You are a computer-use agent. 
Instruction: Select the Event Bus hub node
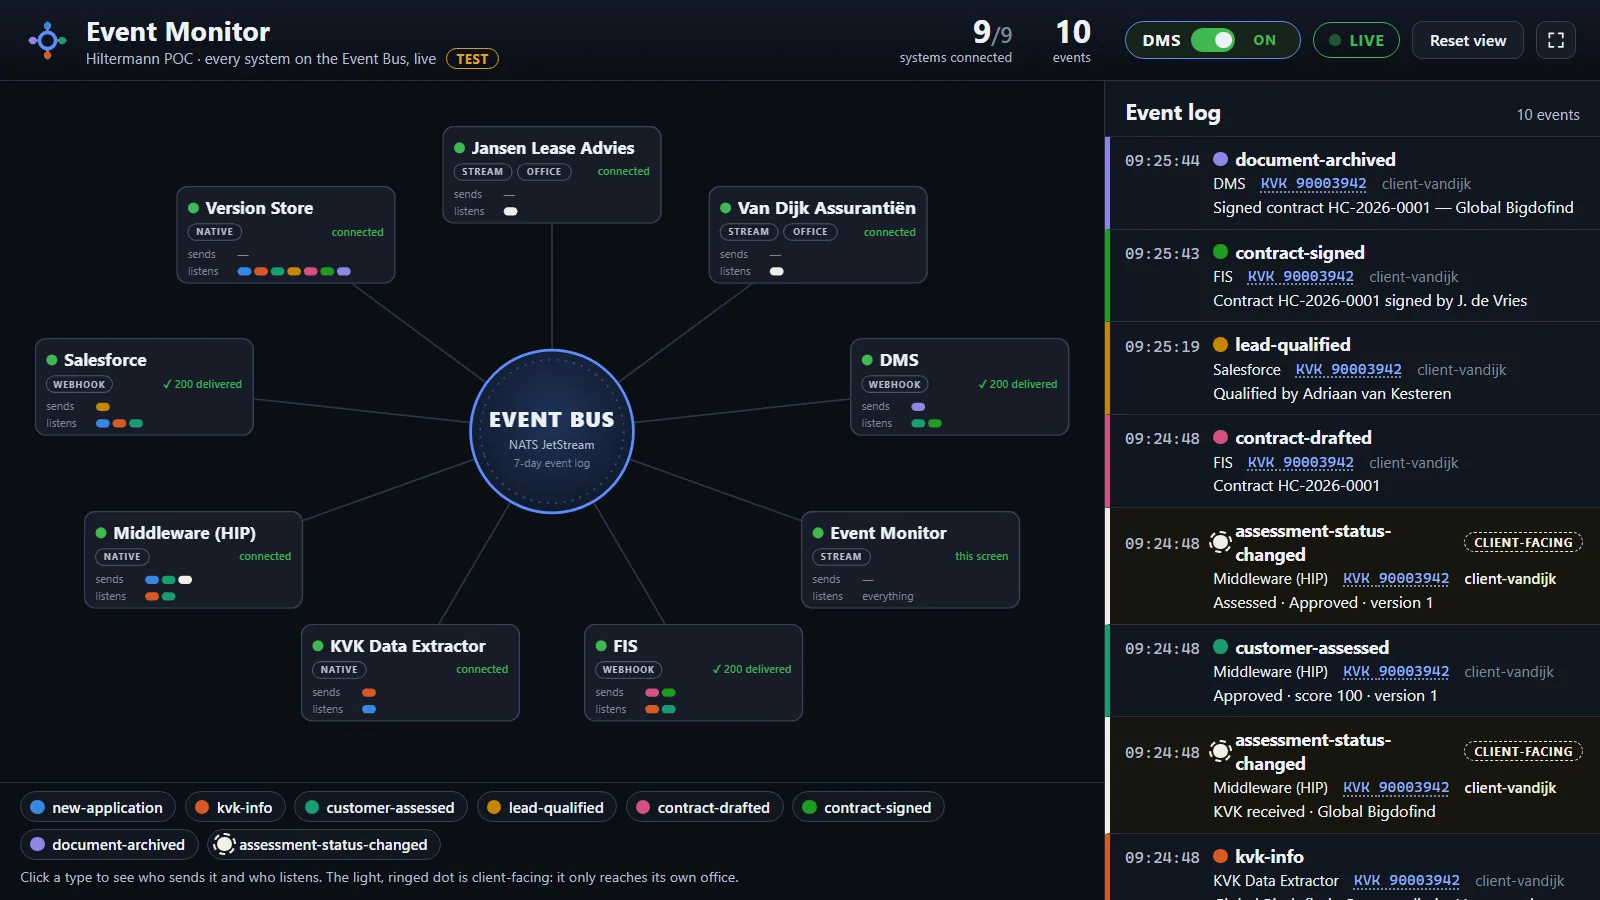tap(552, 431)
